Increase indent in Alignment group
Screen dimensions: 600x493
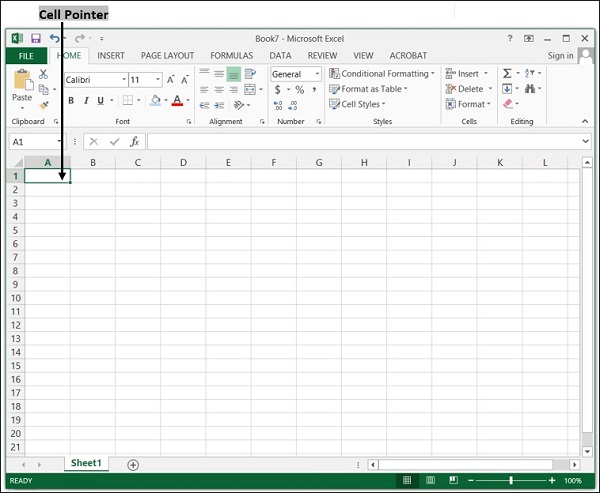pos(219,105)
